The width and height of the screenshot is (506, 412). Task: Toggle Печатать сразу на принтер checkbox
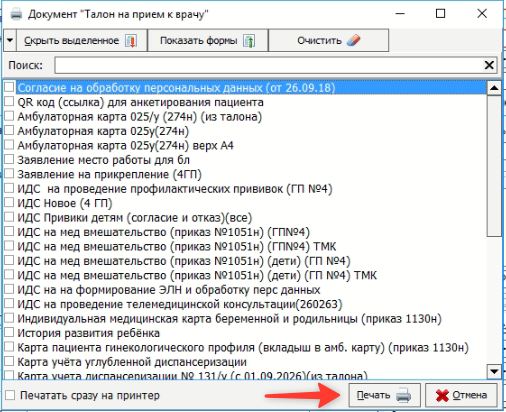tap(10, 395)
